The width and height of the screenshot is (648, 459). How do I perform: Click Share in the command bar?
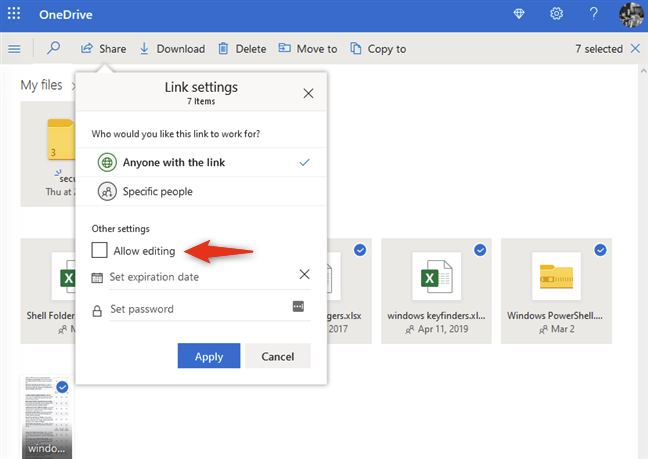[103, 49]
